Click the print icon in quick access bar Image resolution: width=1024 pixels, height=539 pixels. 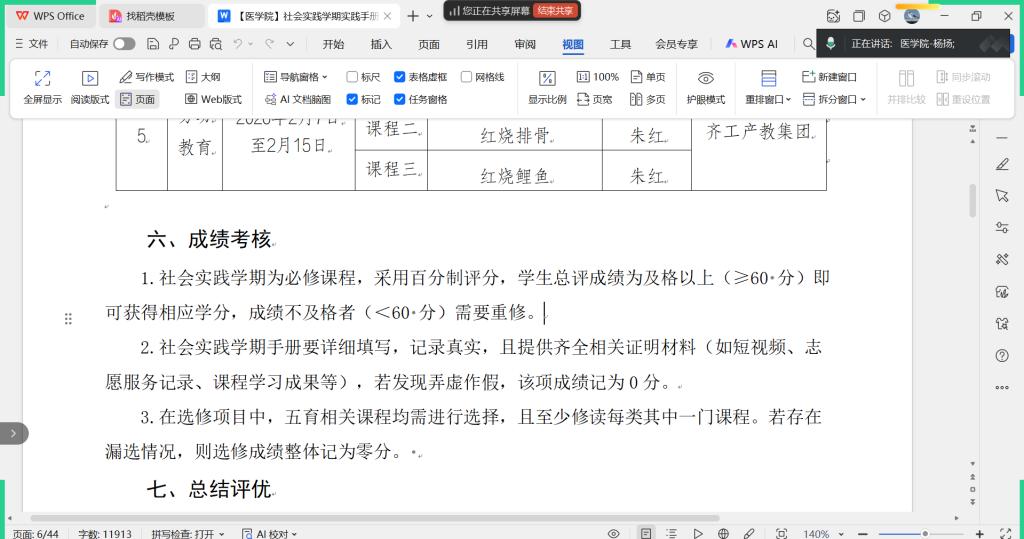pos(195,44)
